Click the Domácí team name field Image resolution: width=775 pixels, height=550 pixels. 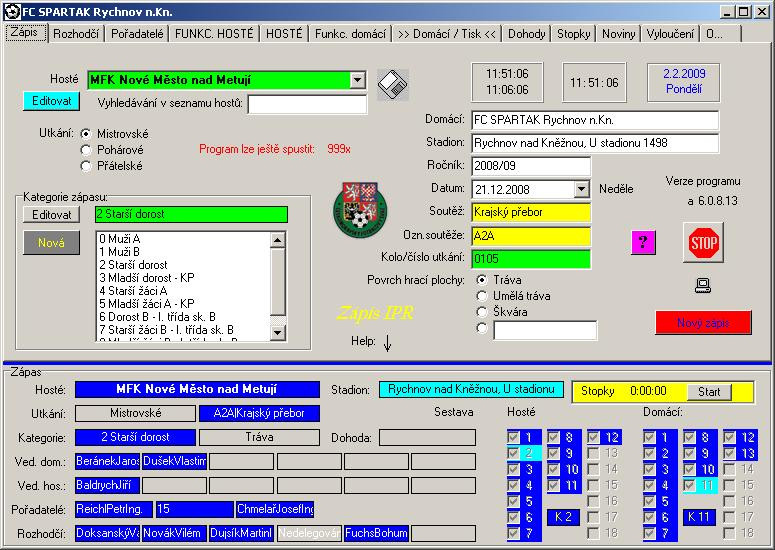(x=595, y=120)
